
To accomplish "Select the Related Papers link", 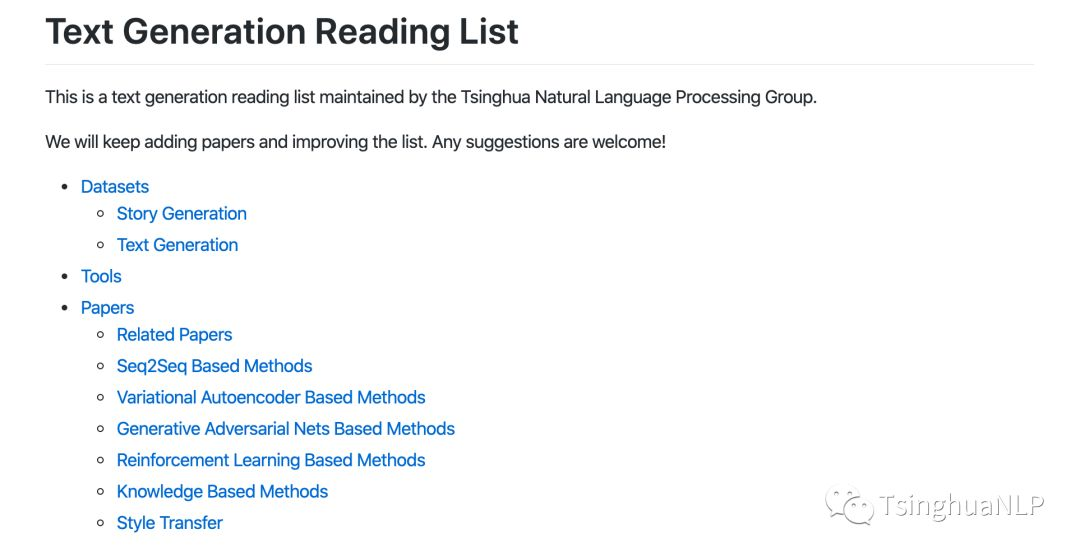I will (174, 335).
